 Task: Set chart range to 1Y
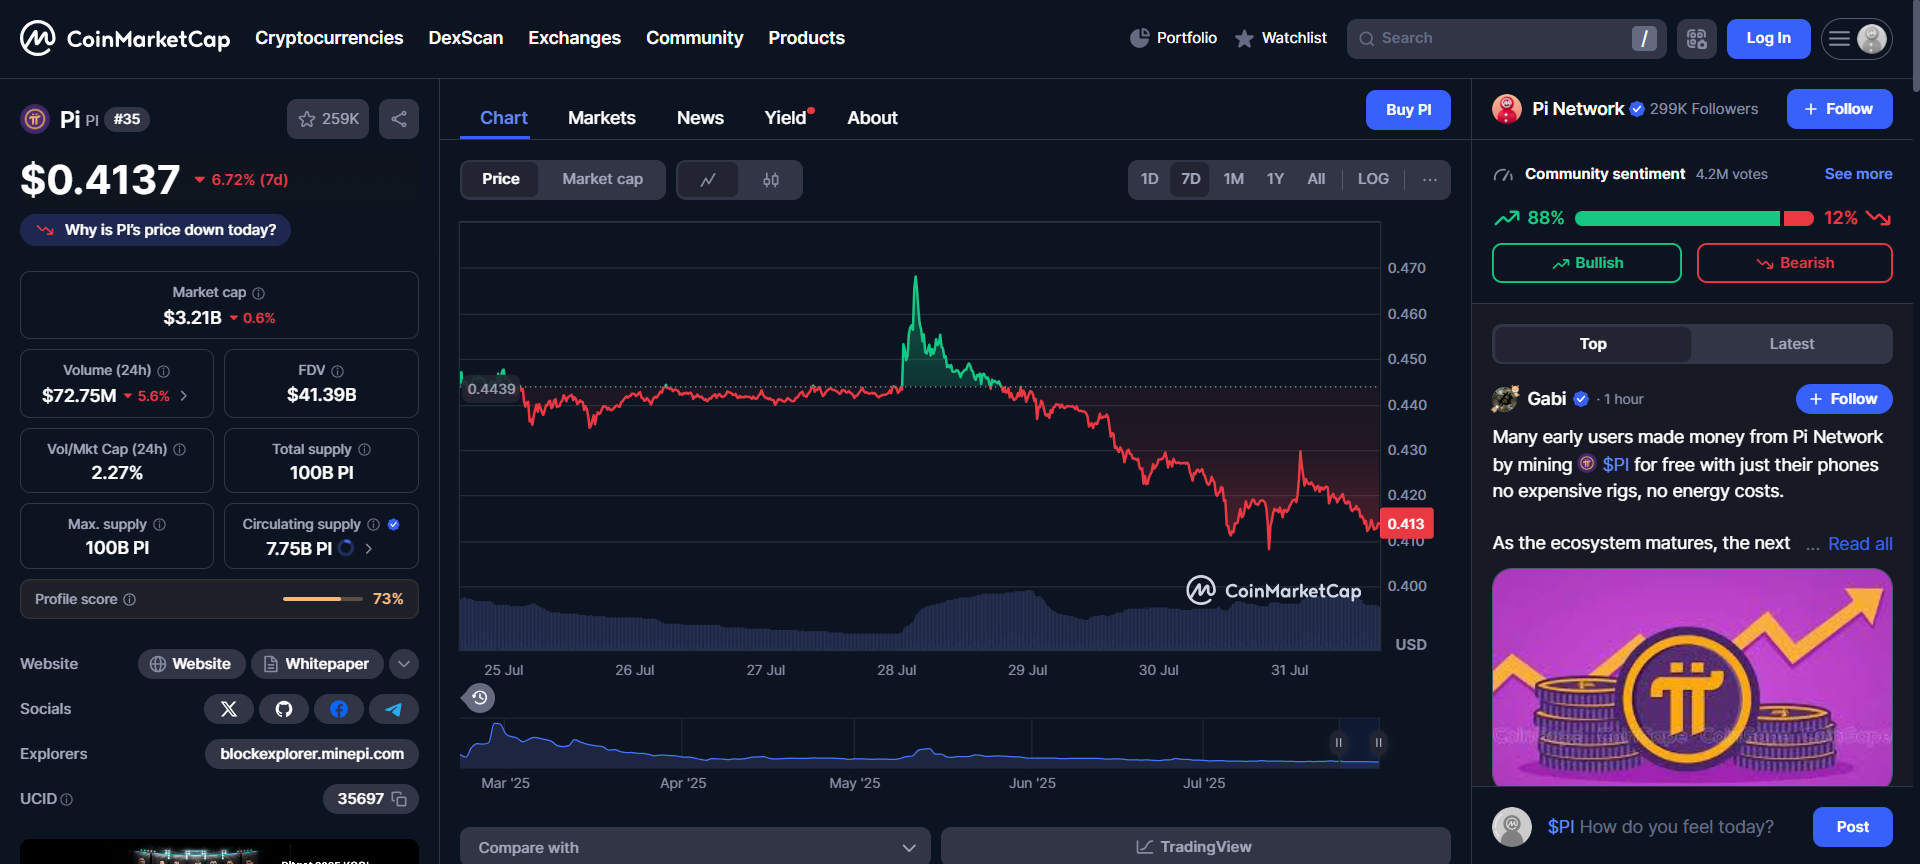pyautogui.click(x=1275, y=180)
